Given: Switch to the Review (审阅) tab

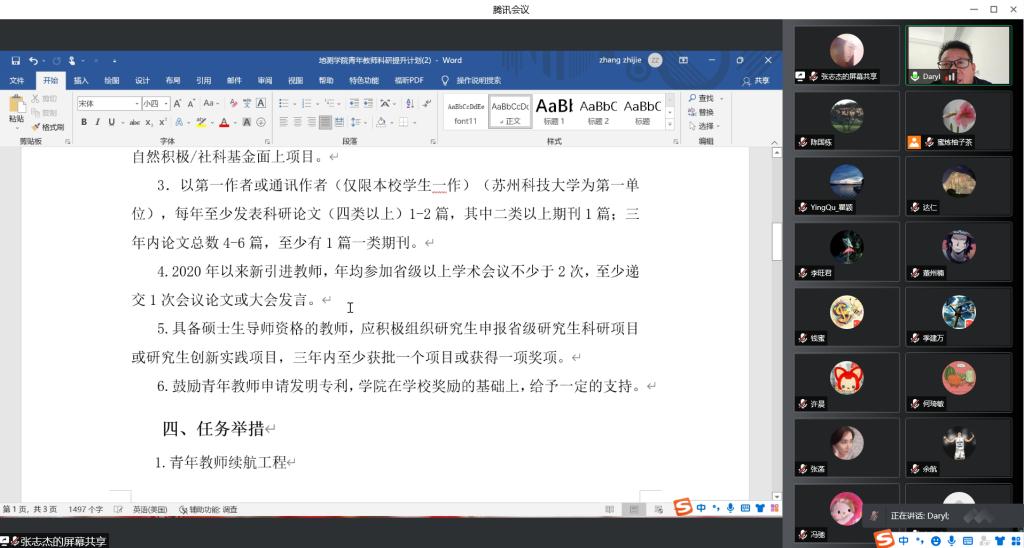Looking at the screenshot, I should point(264,80).
